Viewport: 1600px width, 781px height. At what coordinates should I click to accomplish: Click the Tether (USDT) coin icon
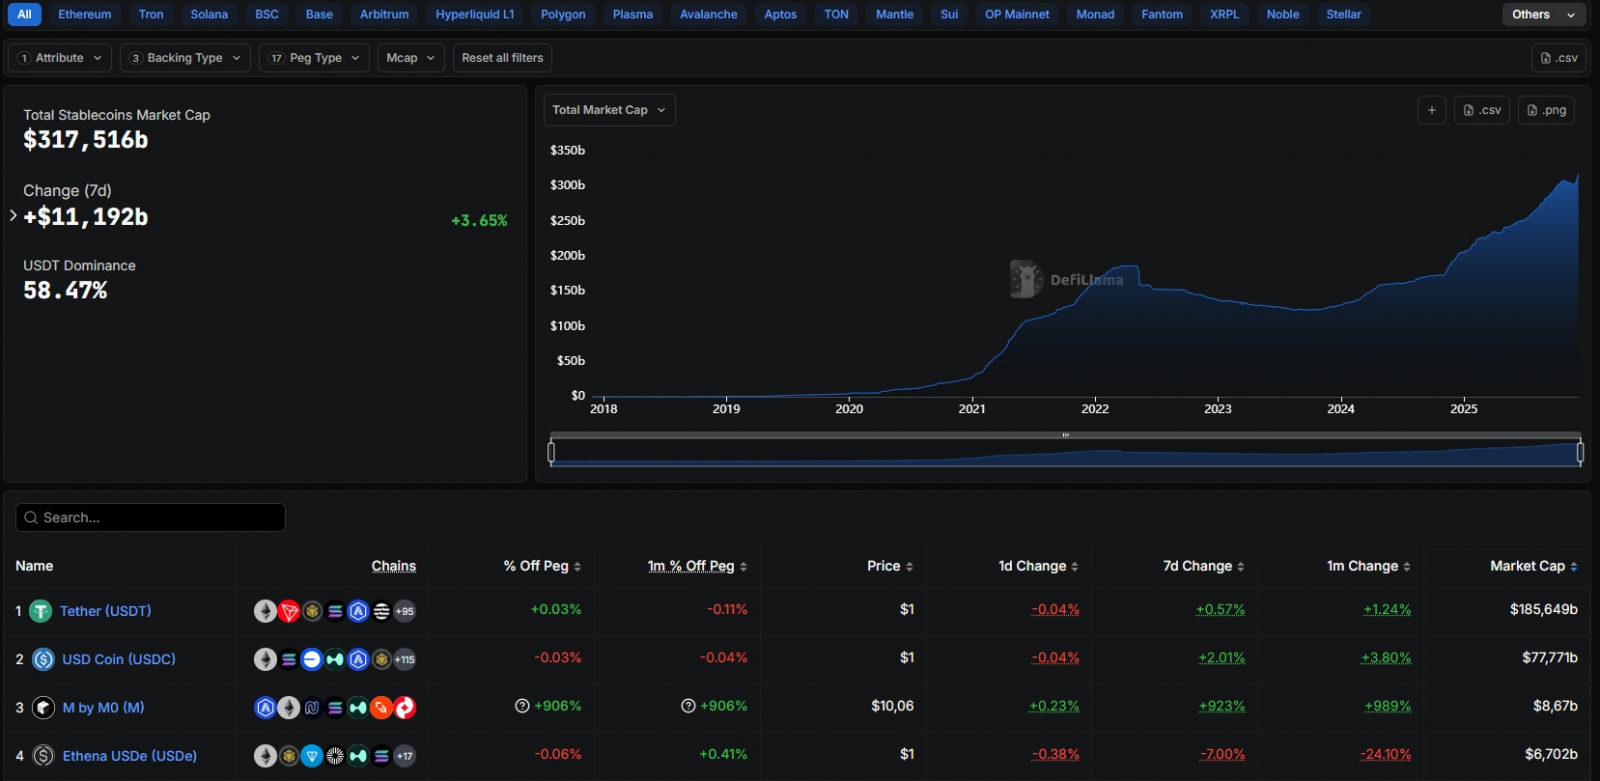tap(40, 611)
